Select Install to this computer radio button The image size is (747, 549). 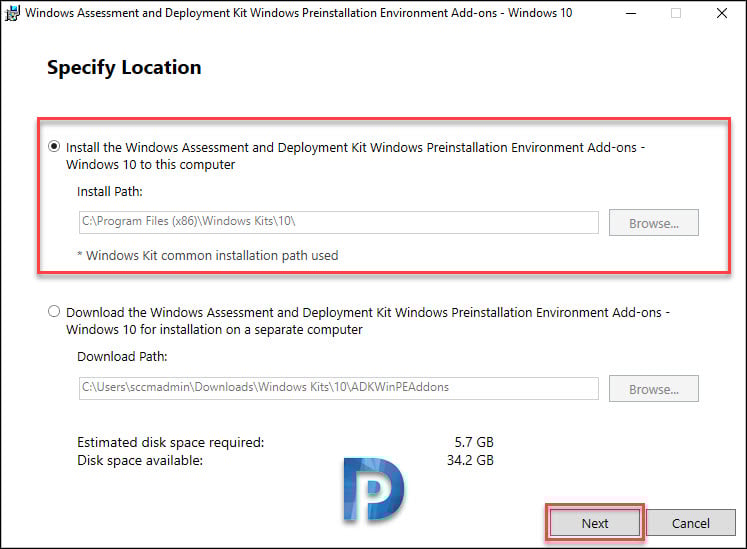(x=54, y=146)
